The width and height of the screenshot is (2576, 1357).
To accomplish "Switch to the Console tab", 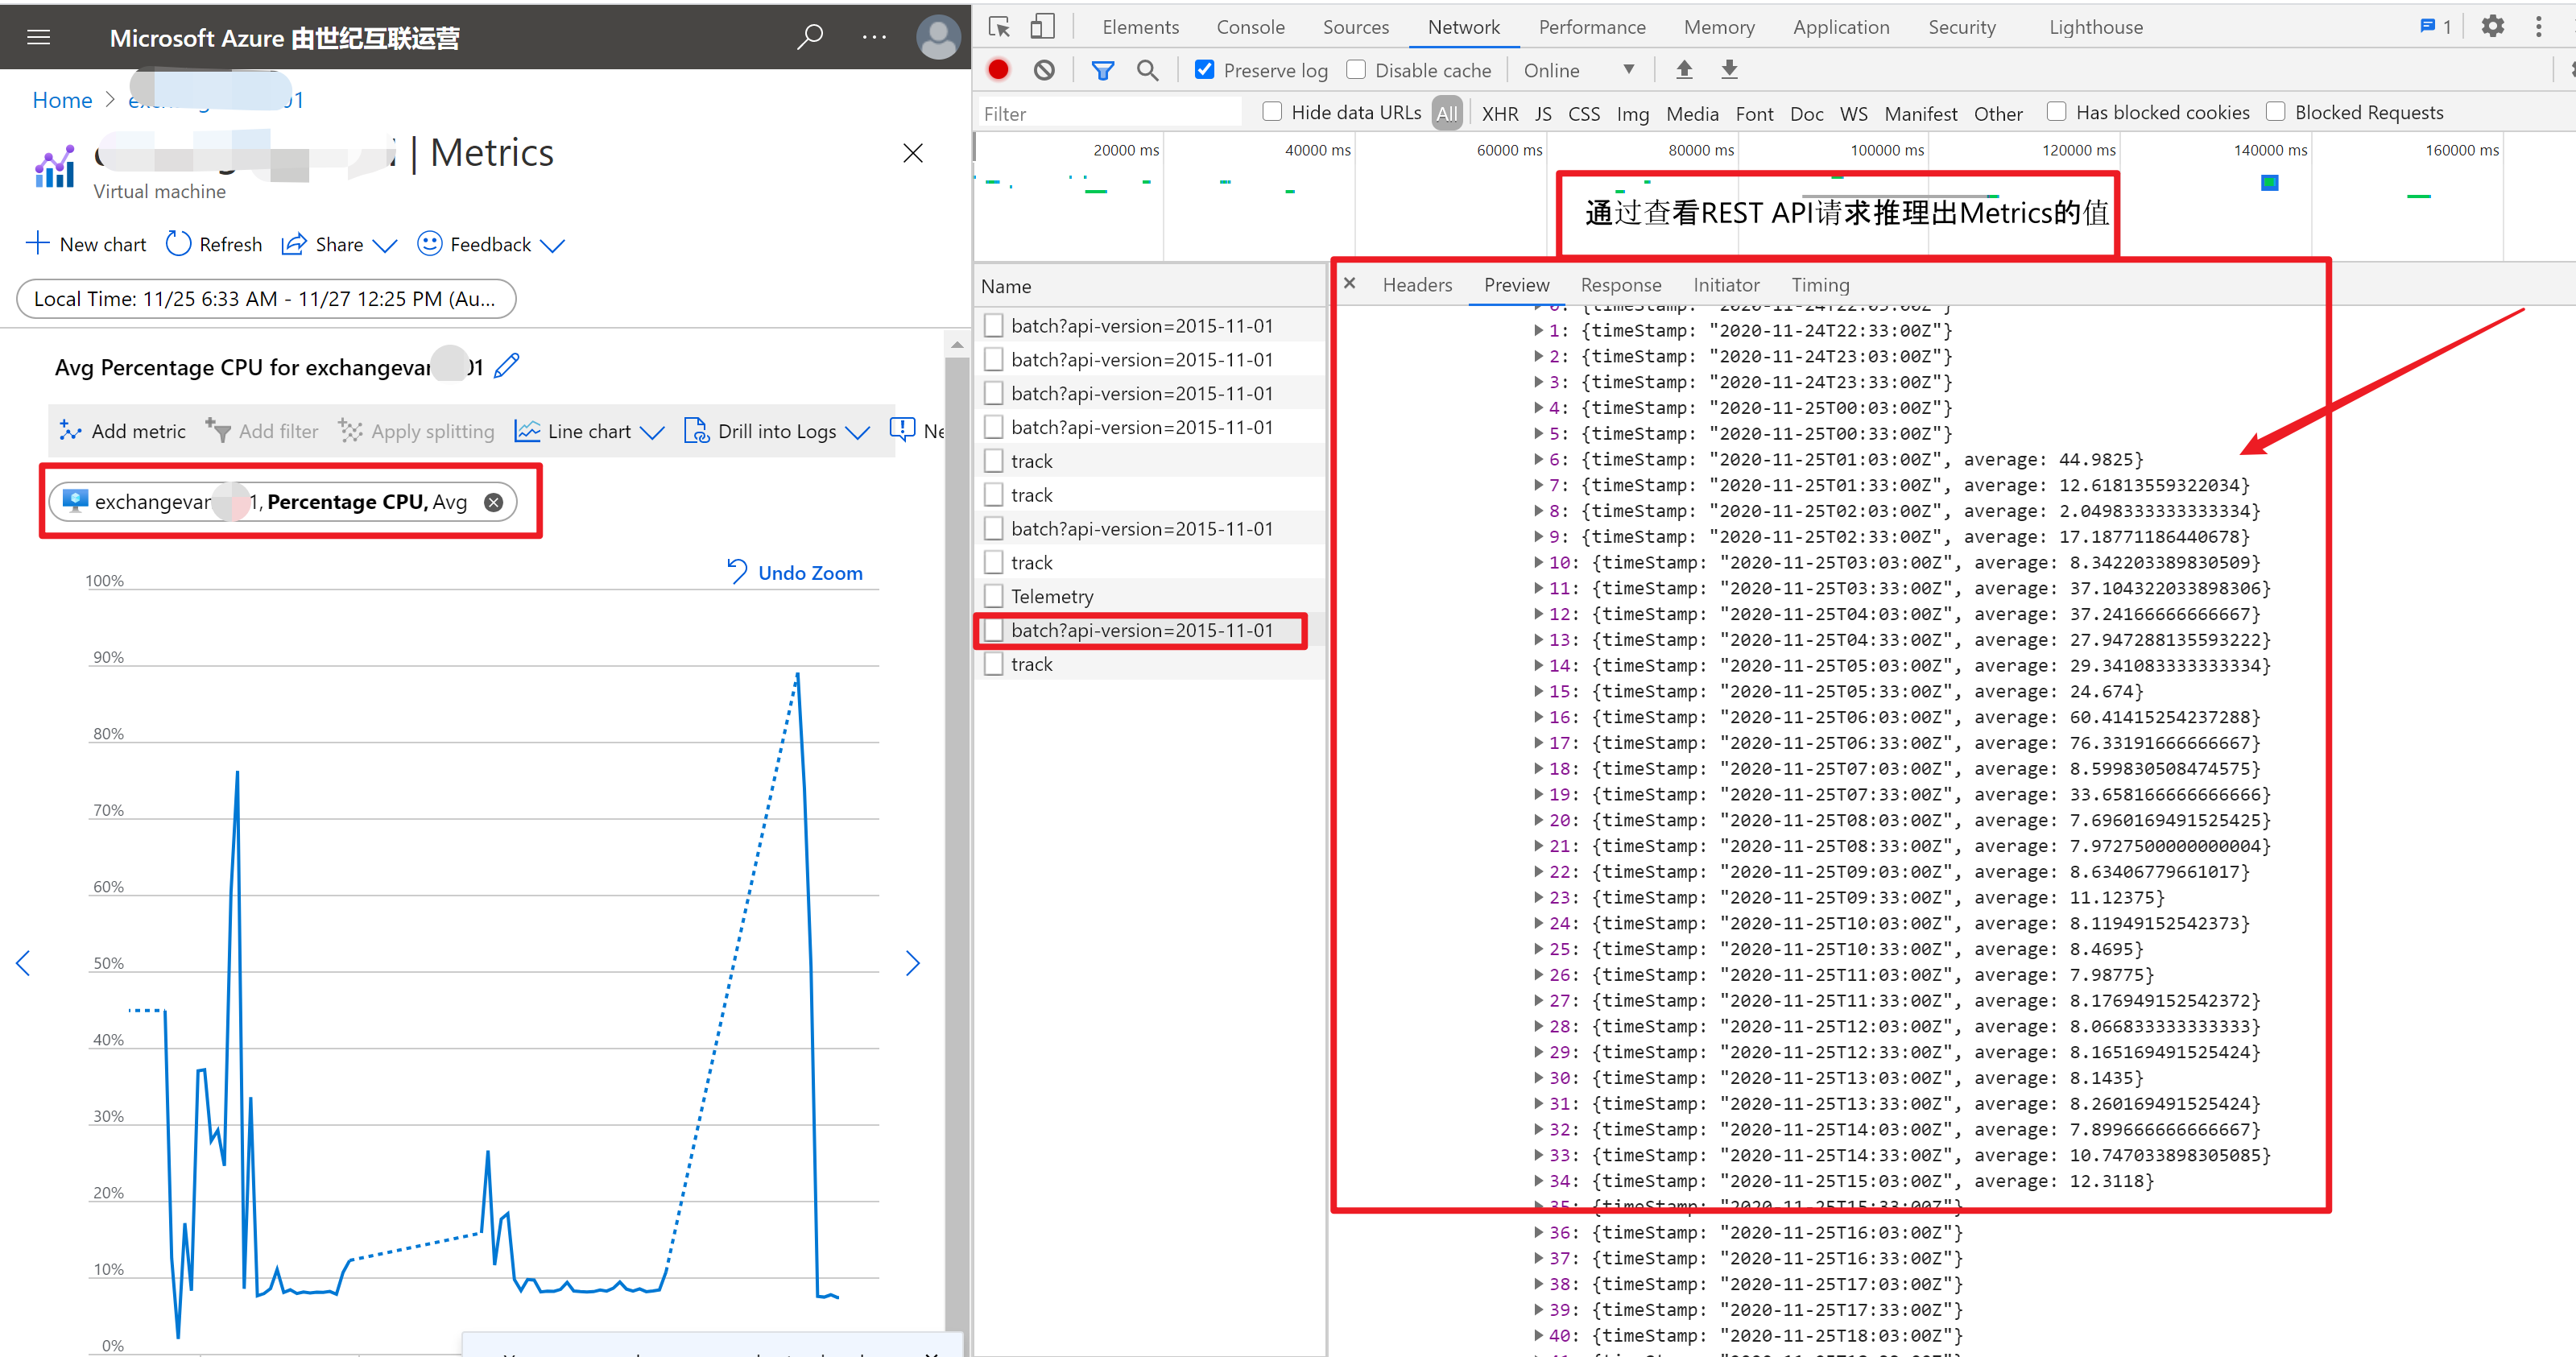I will click(x=1250, y=27).
